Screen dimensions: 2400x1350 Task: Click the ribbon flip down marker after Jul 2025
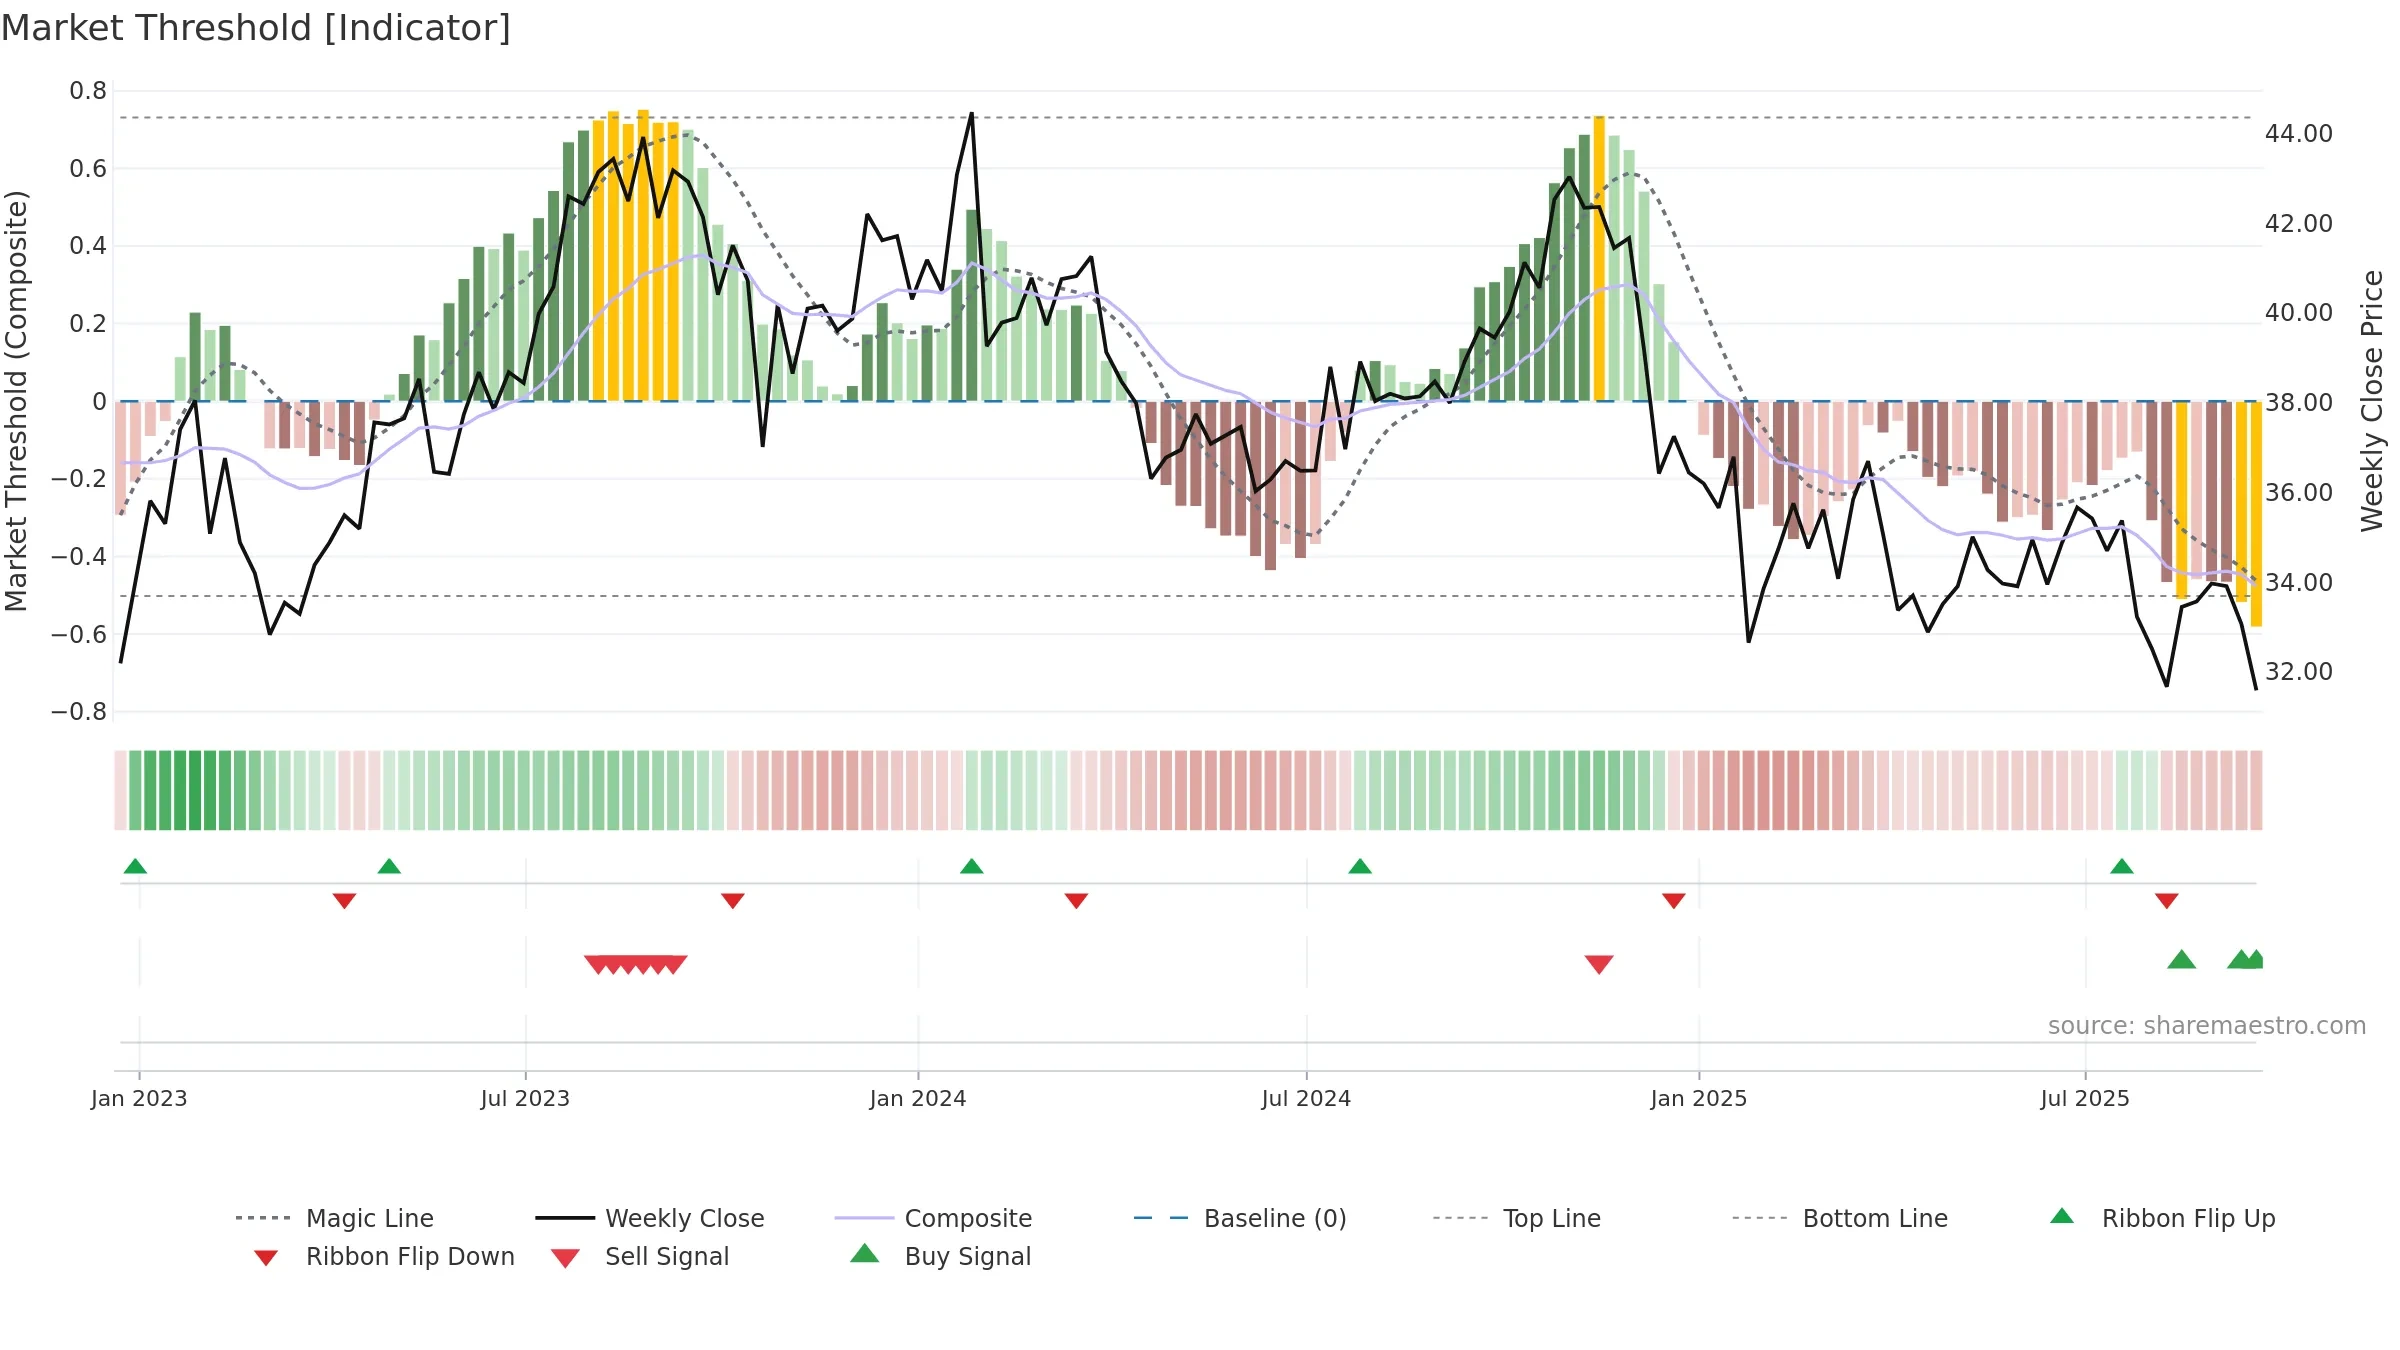2167,901
